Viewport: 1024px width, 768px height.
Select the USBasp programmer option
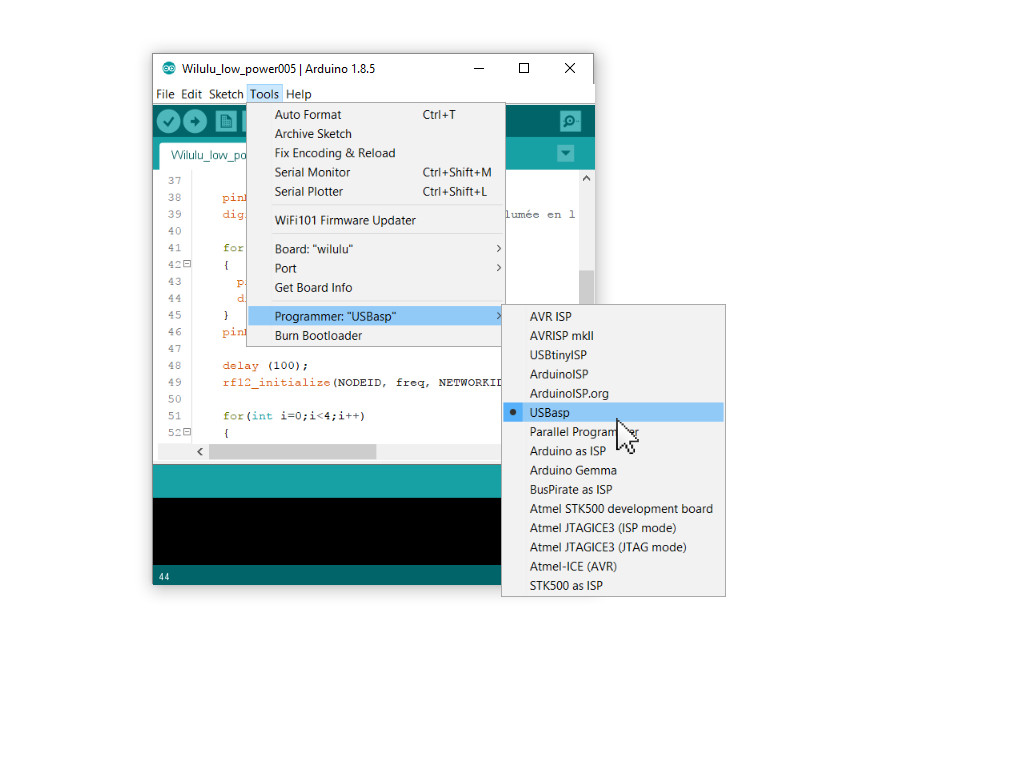tap(613, 413)
